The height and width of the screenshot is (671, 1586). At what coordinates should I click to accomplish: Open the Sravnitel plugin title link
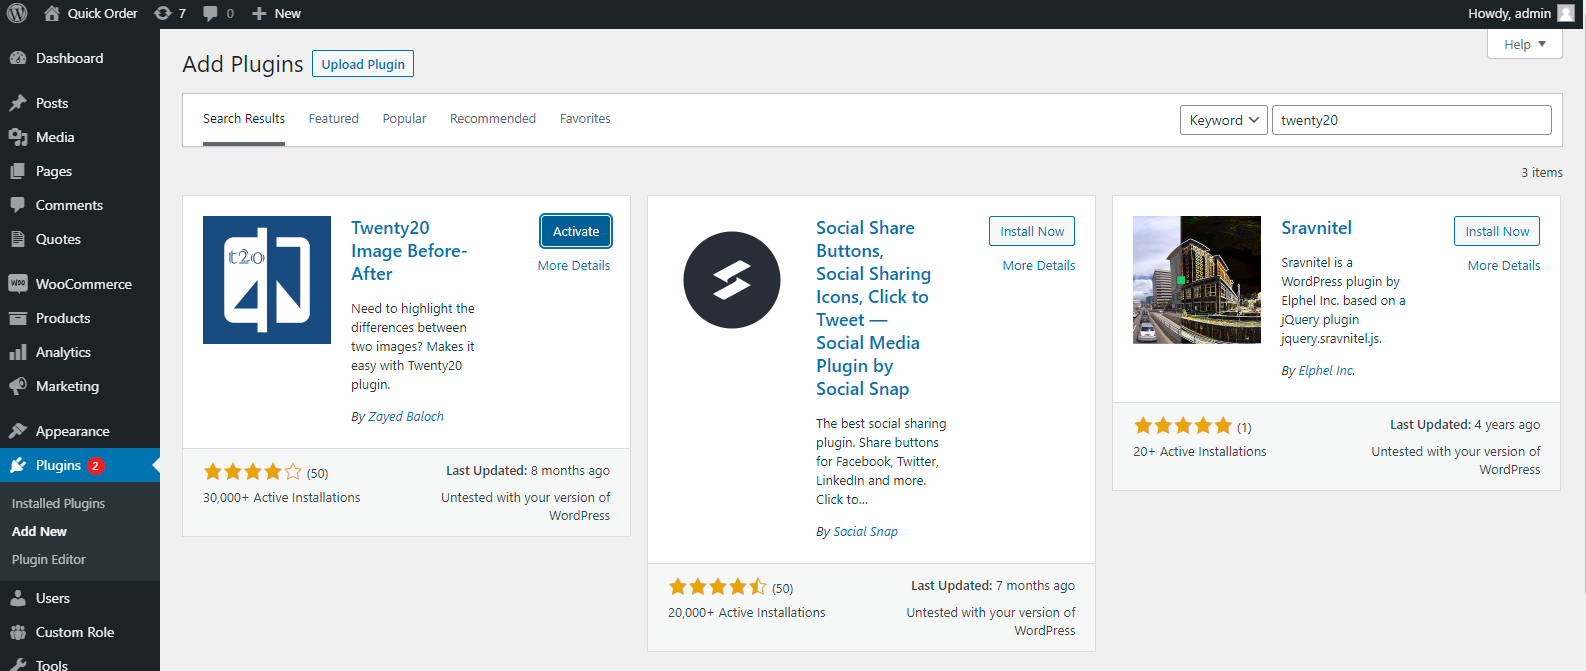pos(1316,228)
